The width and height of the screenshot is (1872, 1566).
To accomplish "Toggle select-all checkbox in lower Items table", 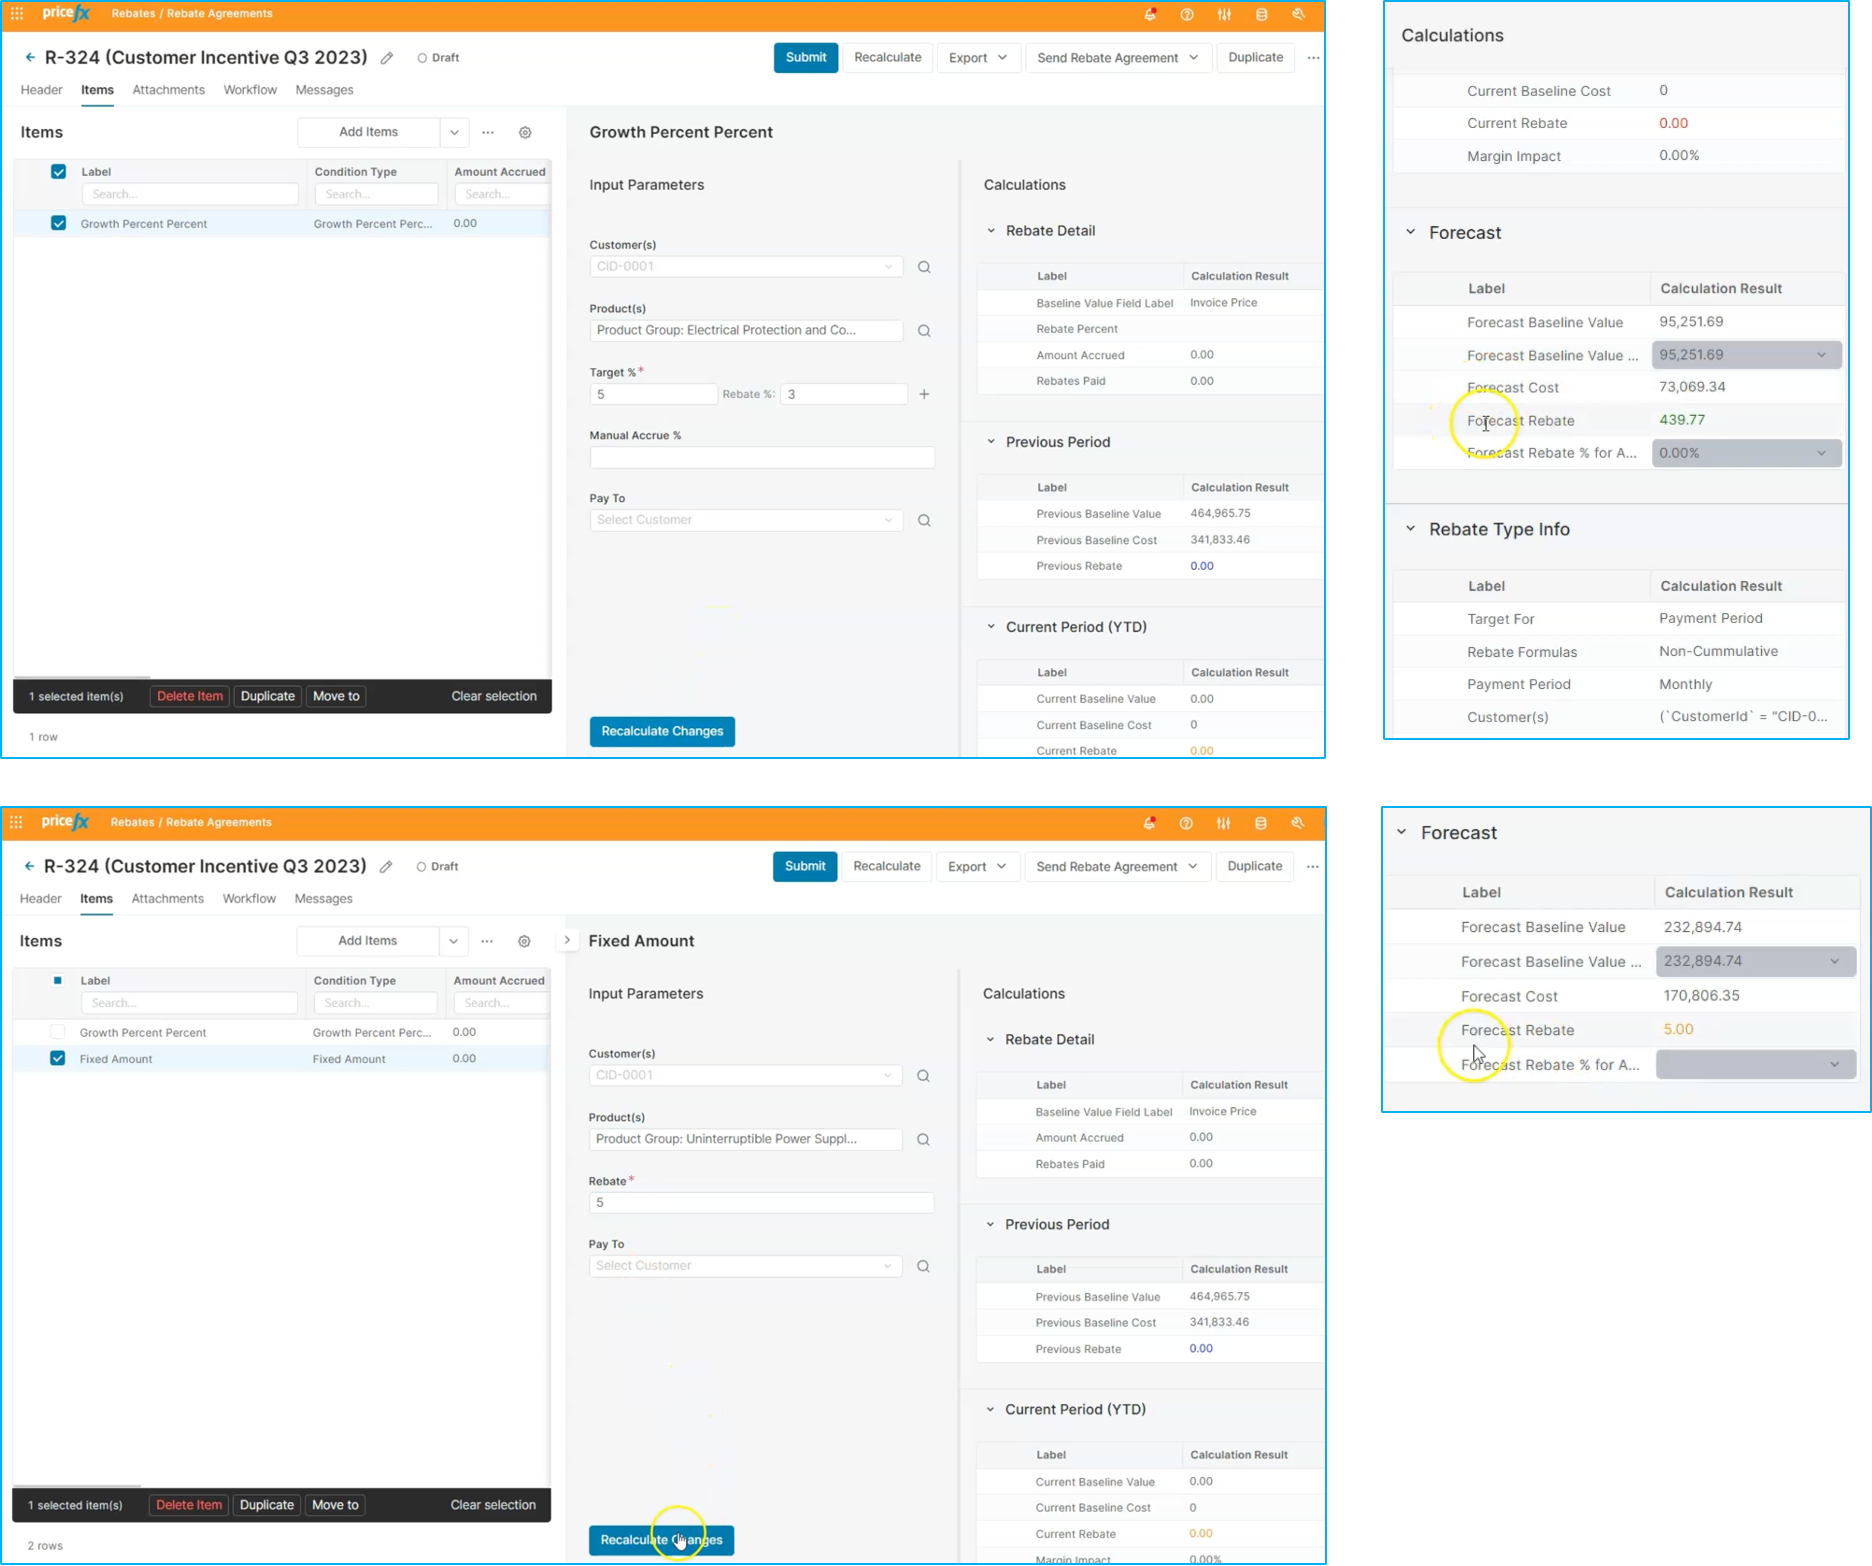I will coord(57,980).
